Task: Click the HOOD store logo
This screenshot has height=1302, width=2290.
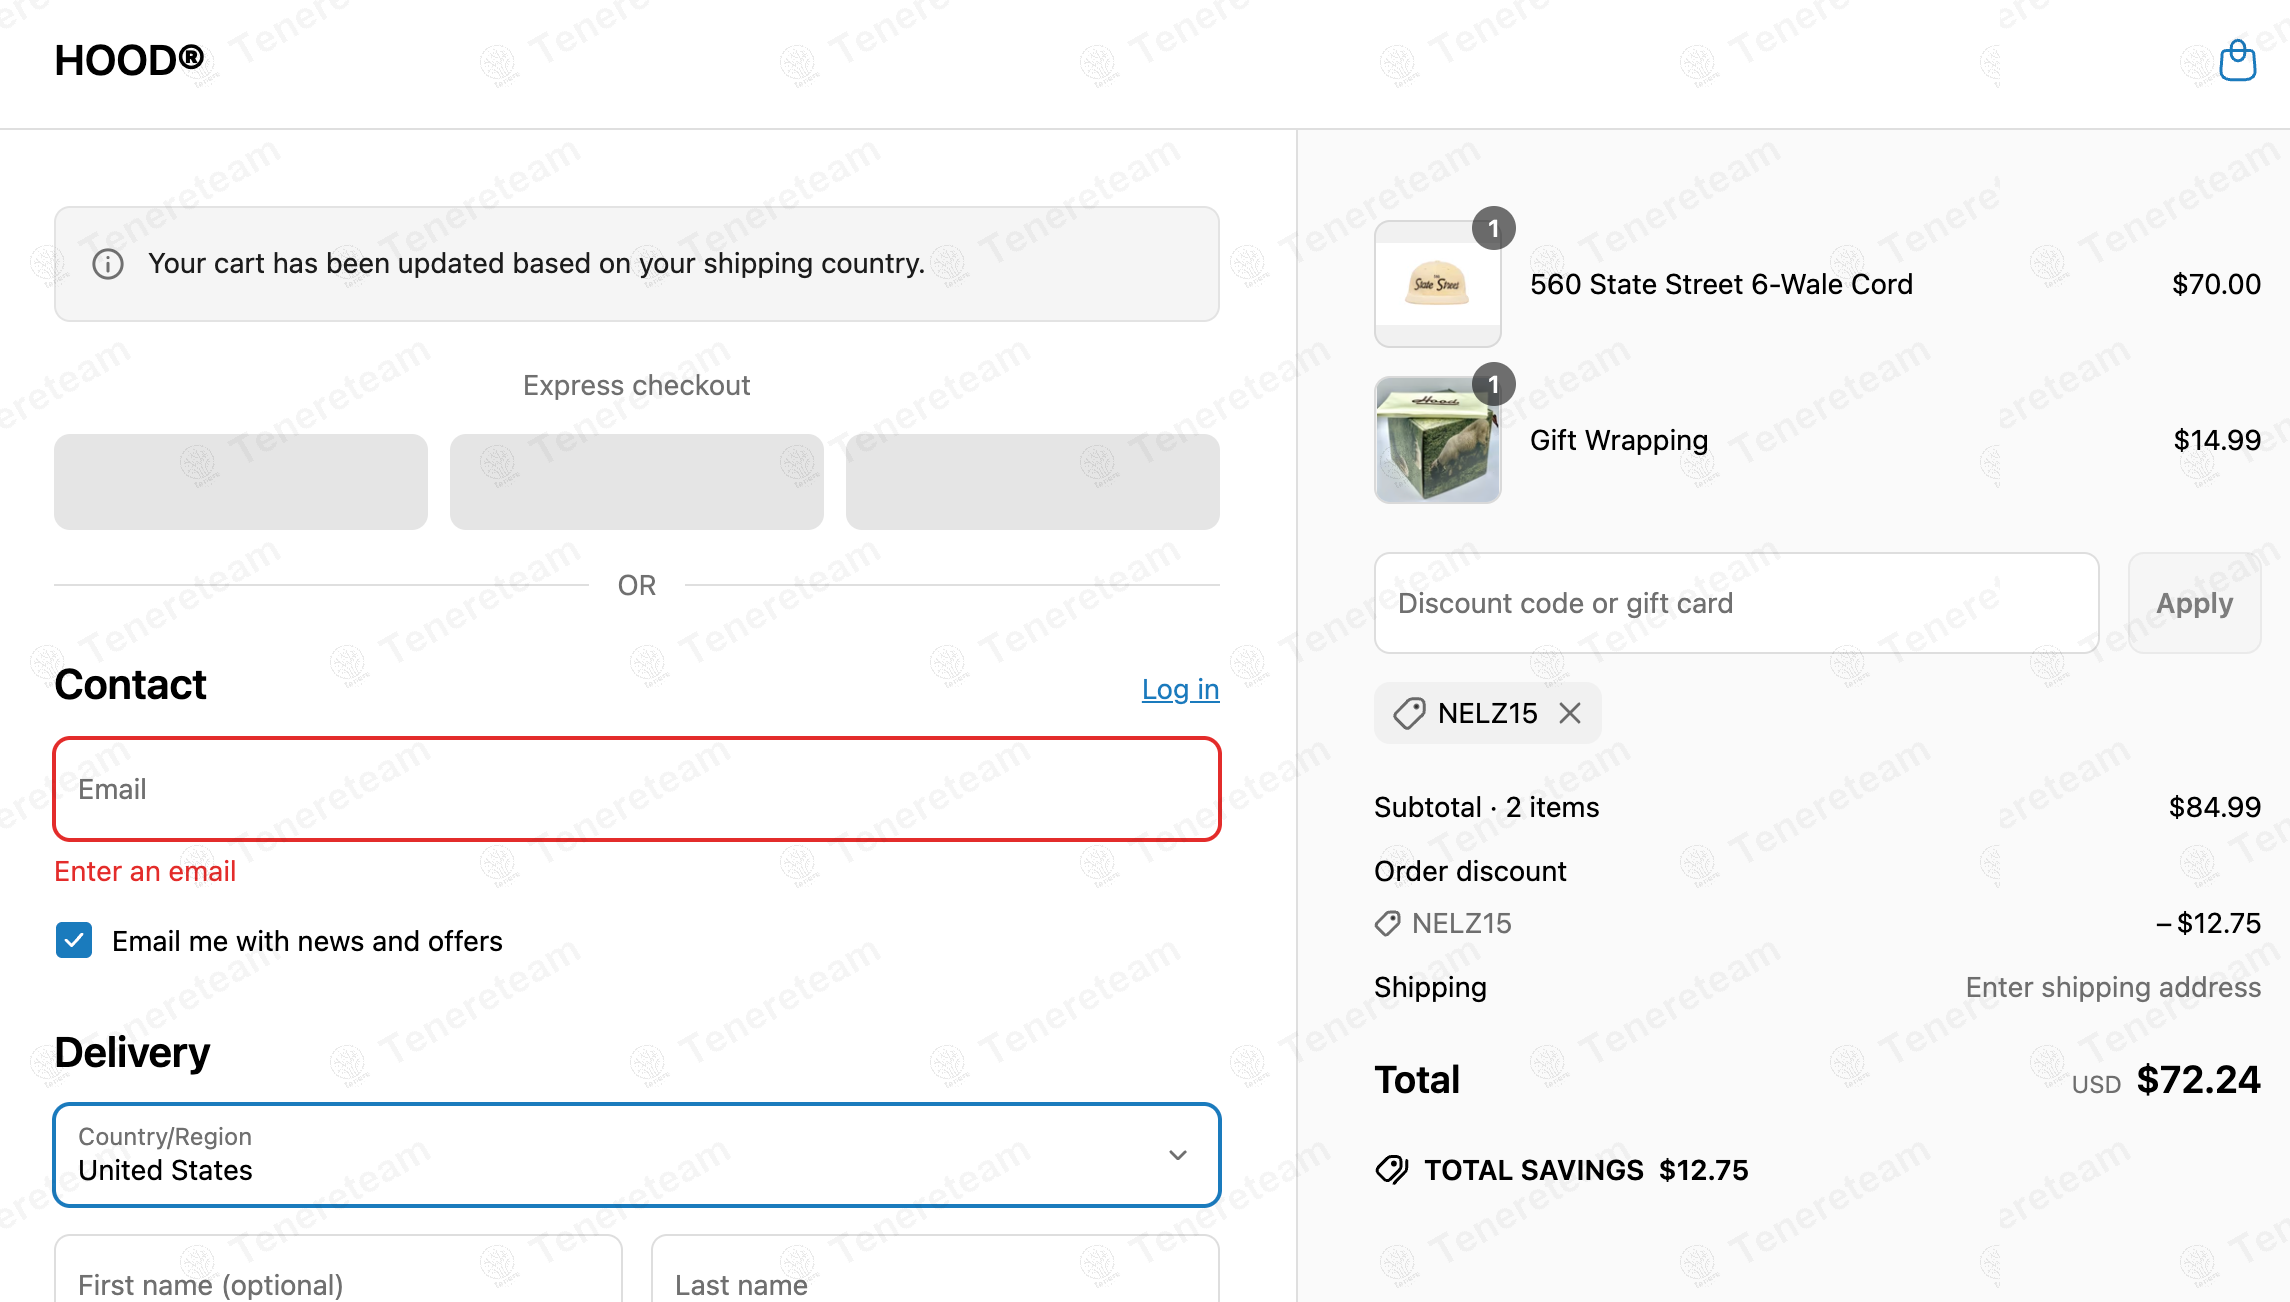Action: tap(129, 61)
